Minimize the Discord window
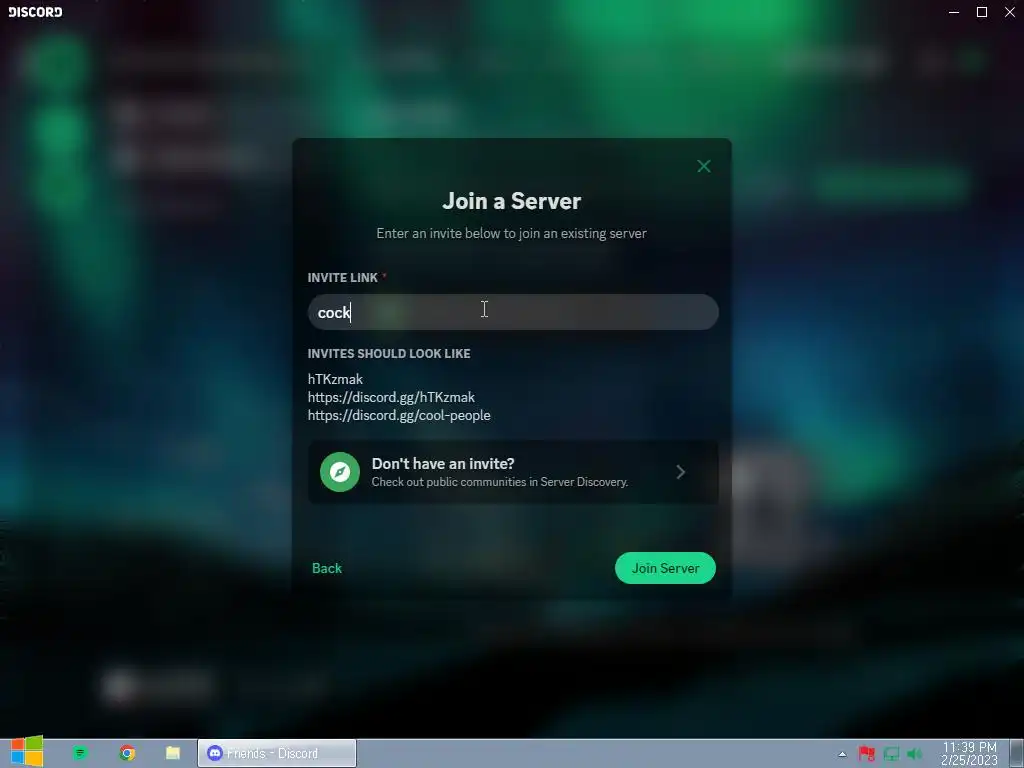1024x768 pixels. [954, 12]
